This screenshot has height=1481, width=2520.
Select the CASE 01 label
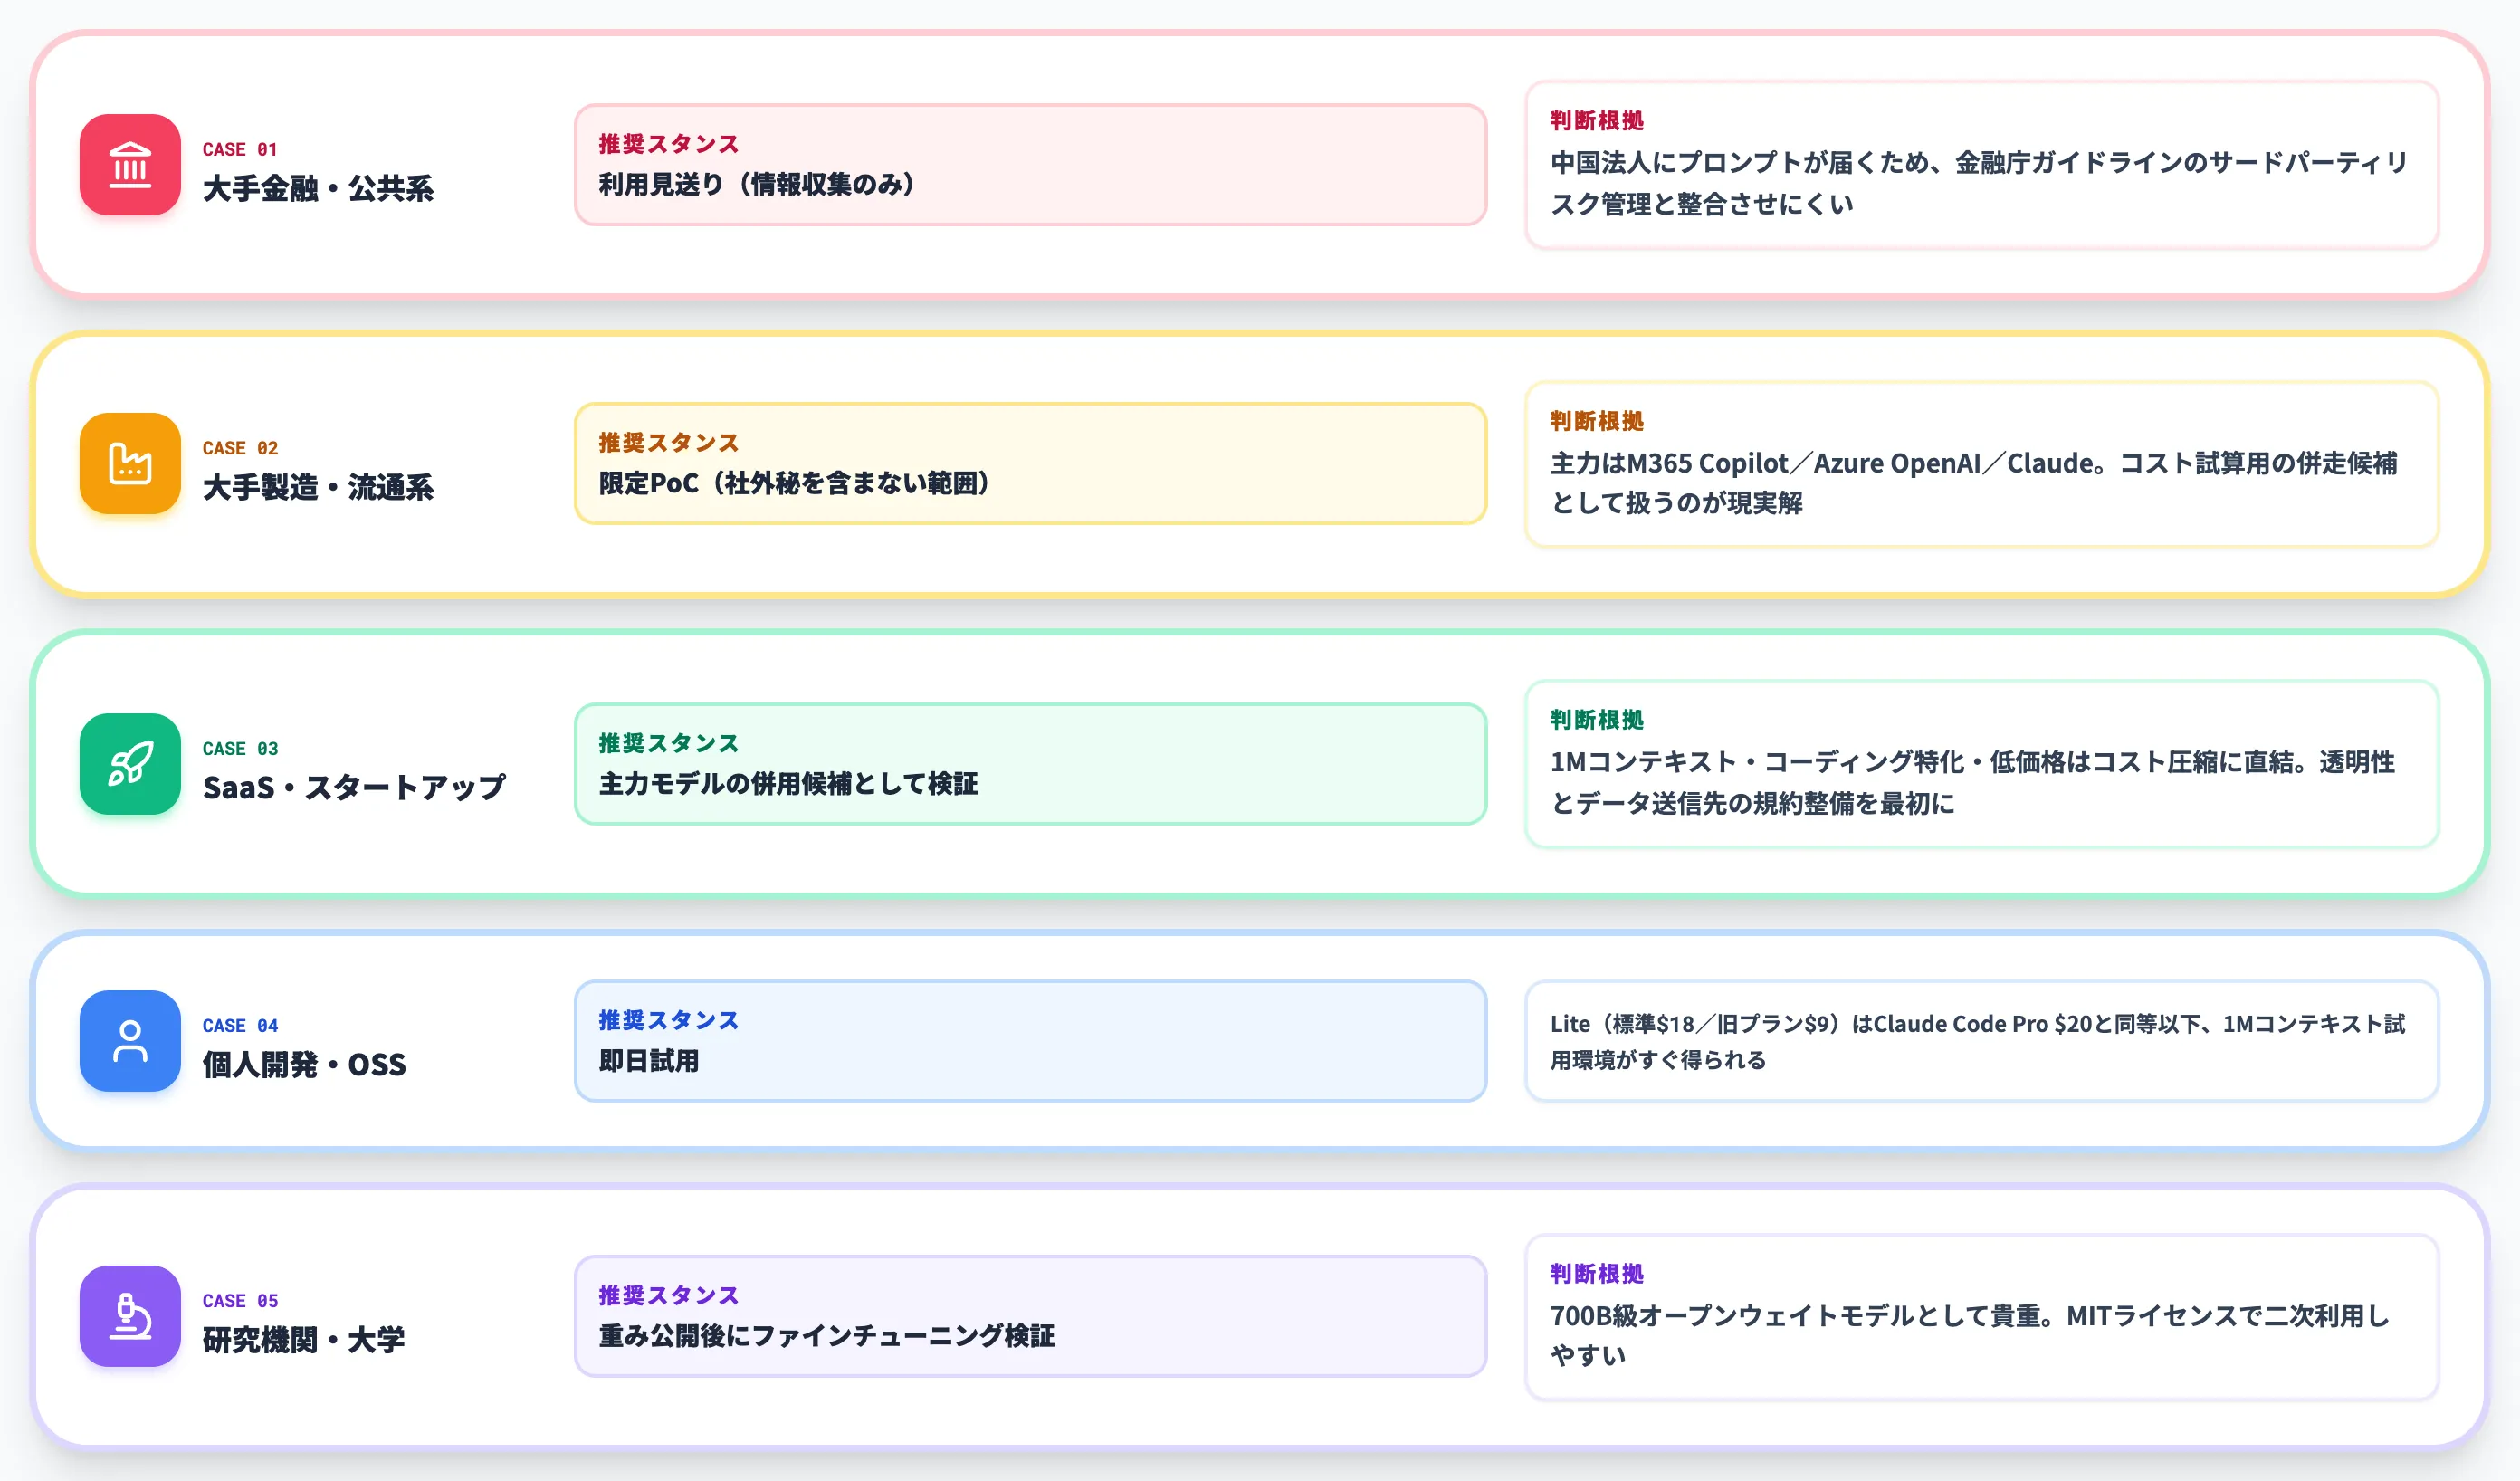click(x=240, y=149)
